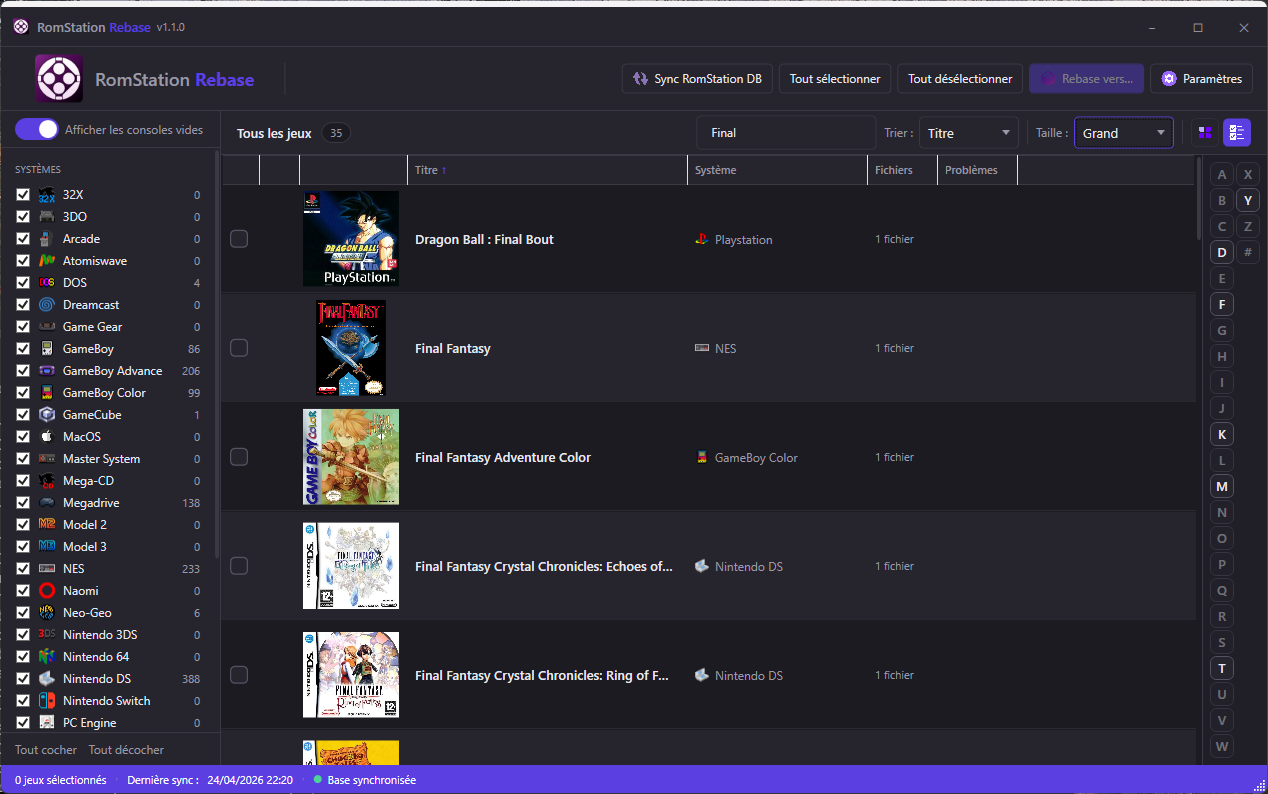Switch to list view icon
1268x794 pixels.
[1237, 133]
